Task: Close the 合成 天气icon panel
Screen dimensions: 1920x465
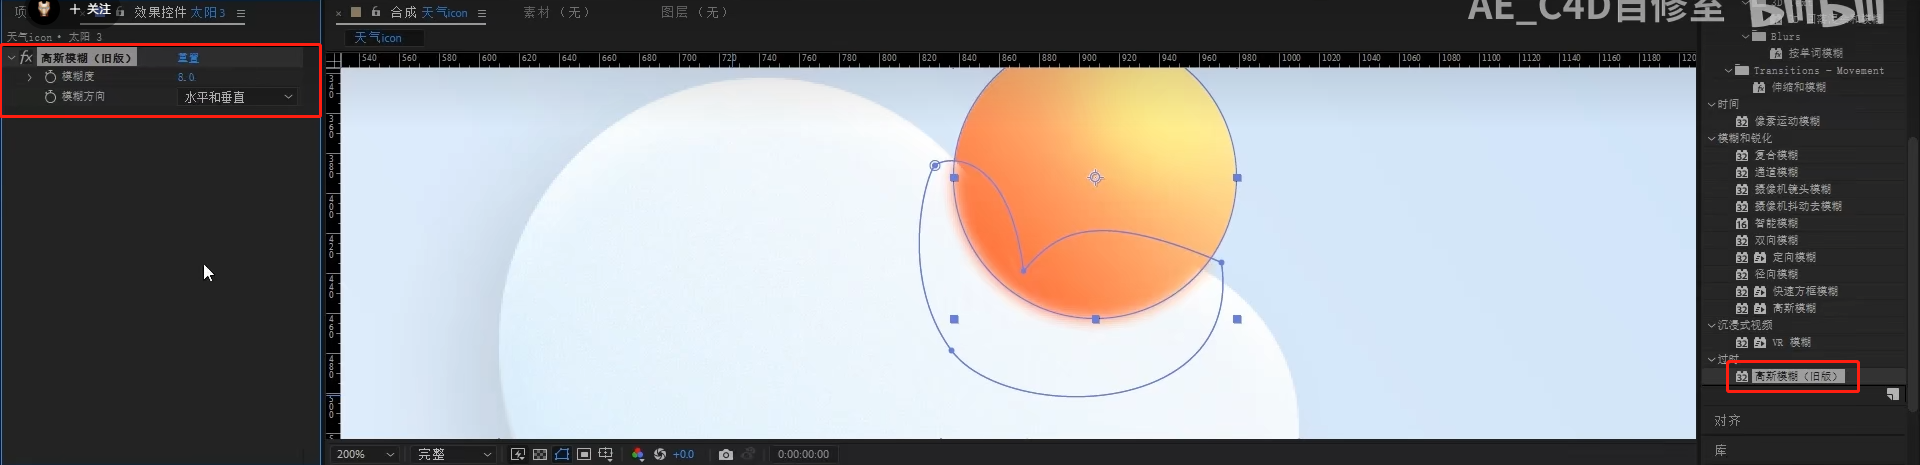Action: (x=338, y=14)
